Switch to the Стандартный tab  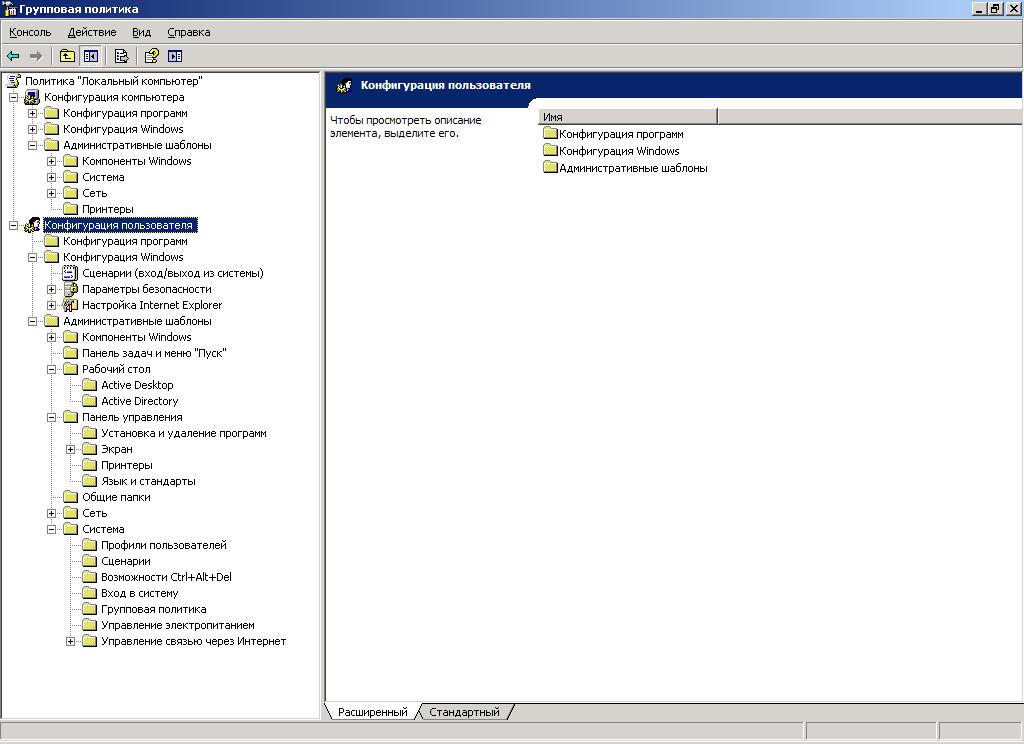(464, 712)
